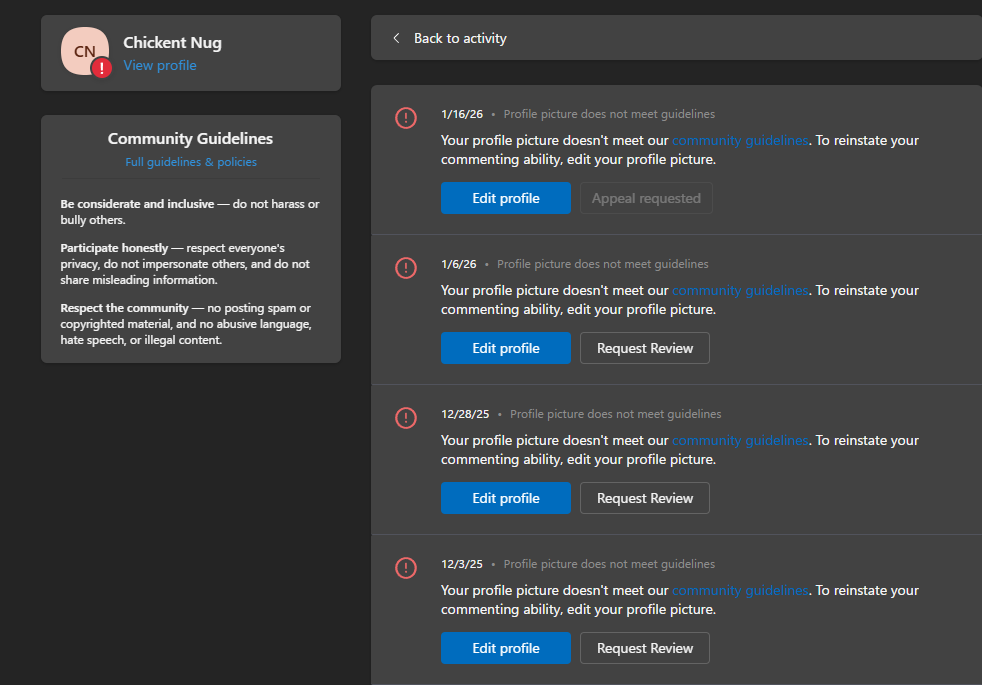The width and height of the screenshot is (982, 685).
Task: Click the 1/6/26 date text
Action: point(459,264)
